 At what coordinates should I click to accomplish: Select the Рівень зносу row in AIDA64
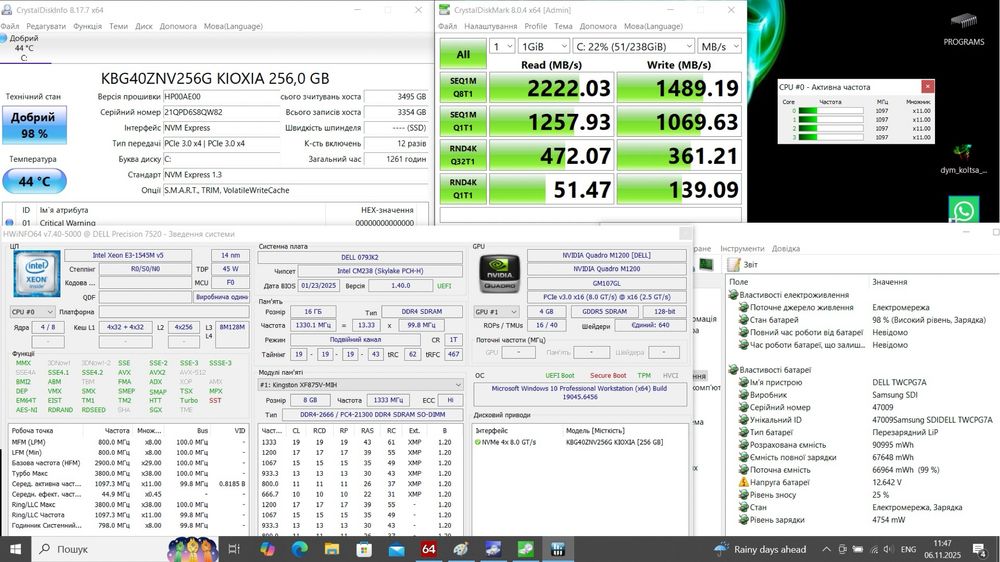click(861, 495)
